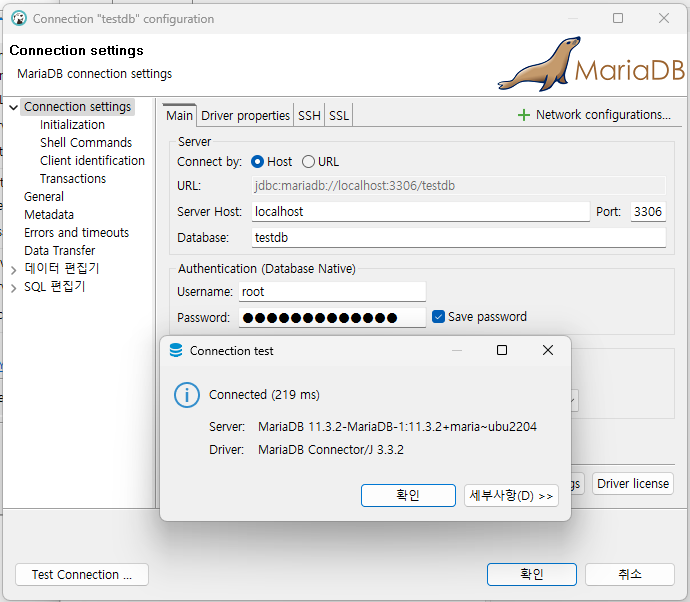Select Metadata in the tree
Viewport: 690px width, 602px height.
click(x=49, y=215)
